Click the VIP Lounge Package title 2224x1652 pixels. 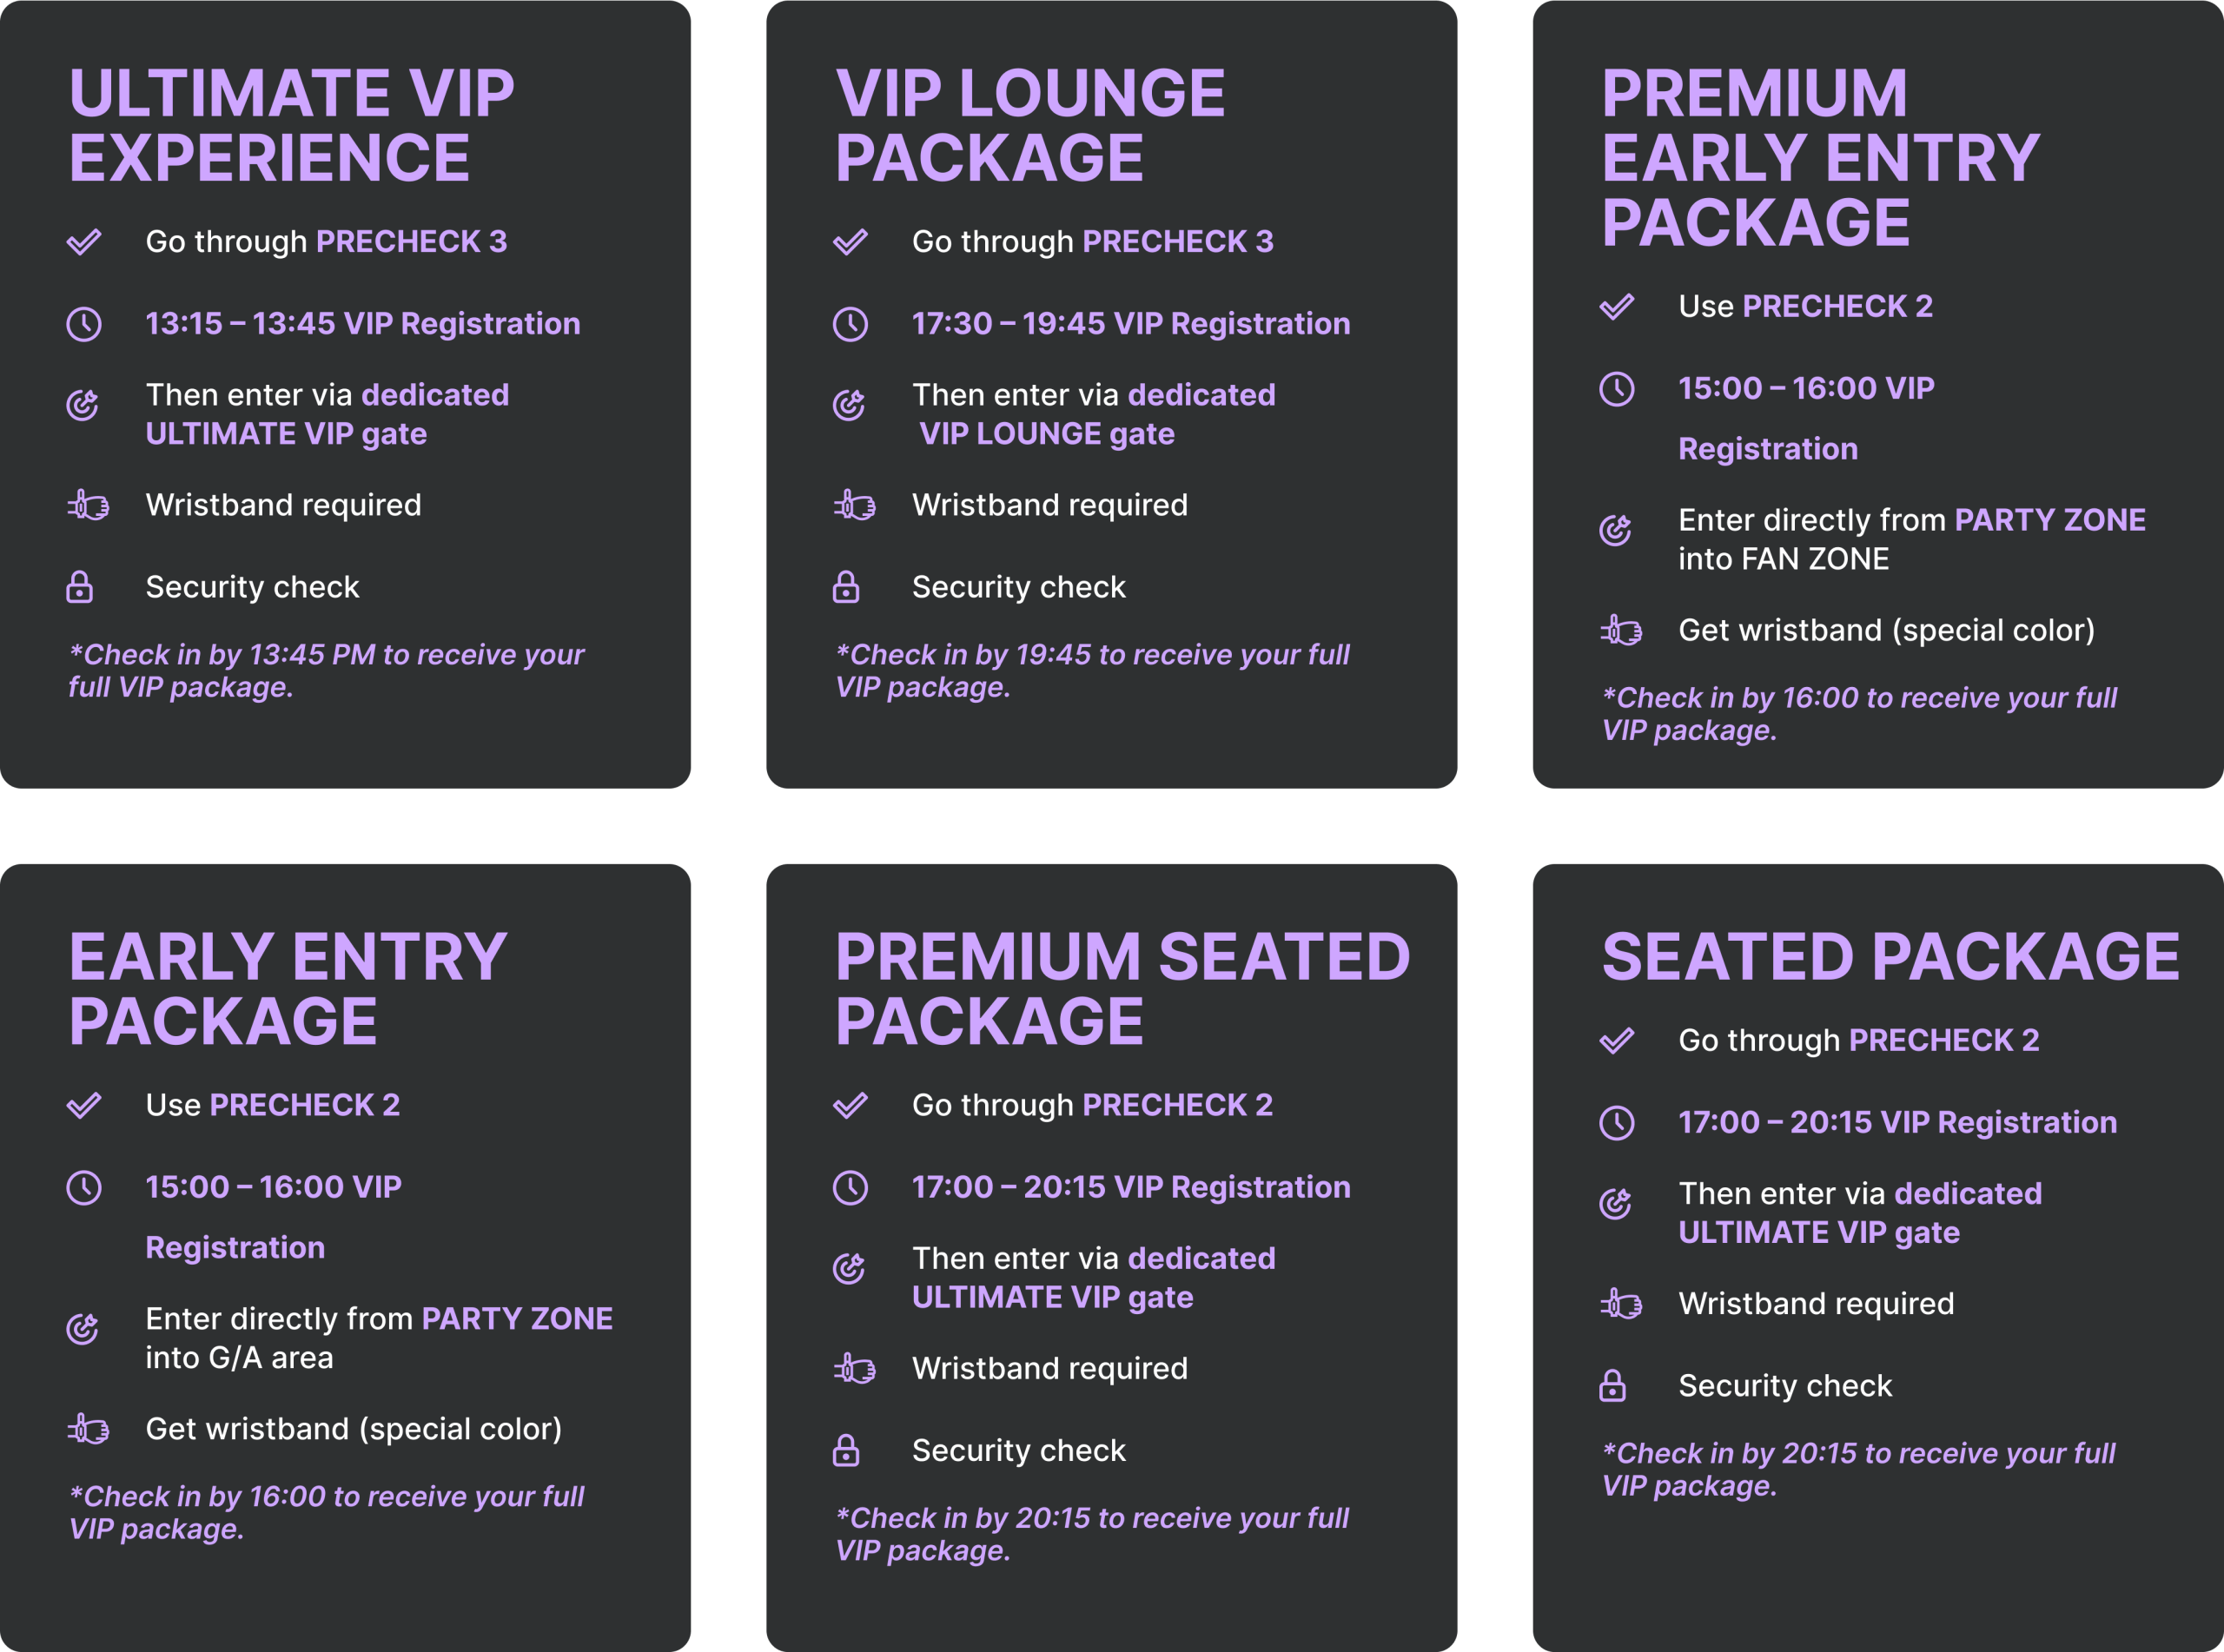tap(1030, 125)
